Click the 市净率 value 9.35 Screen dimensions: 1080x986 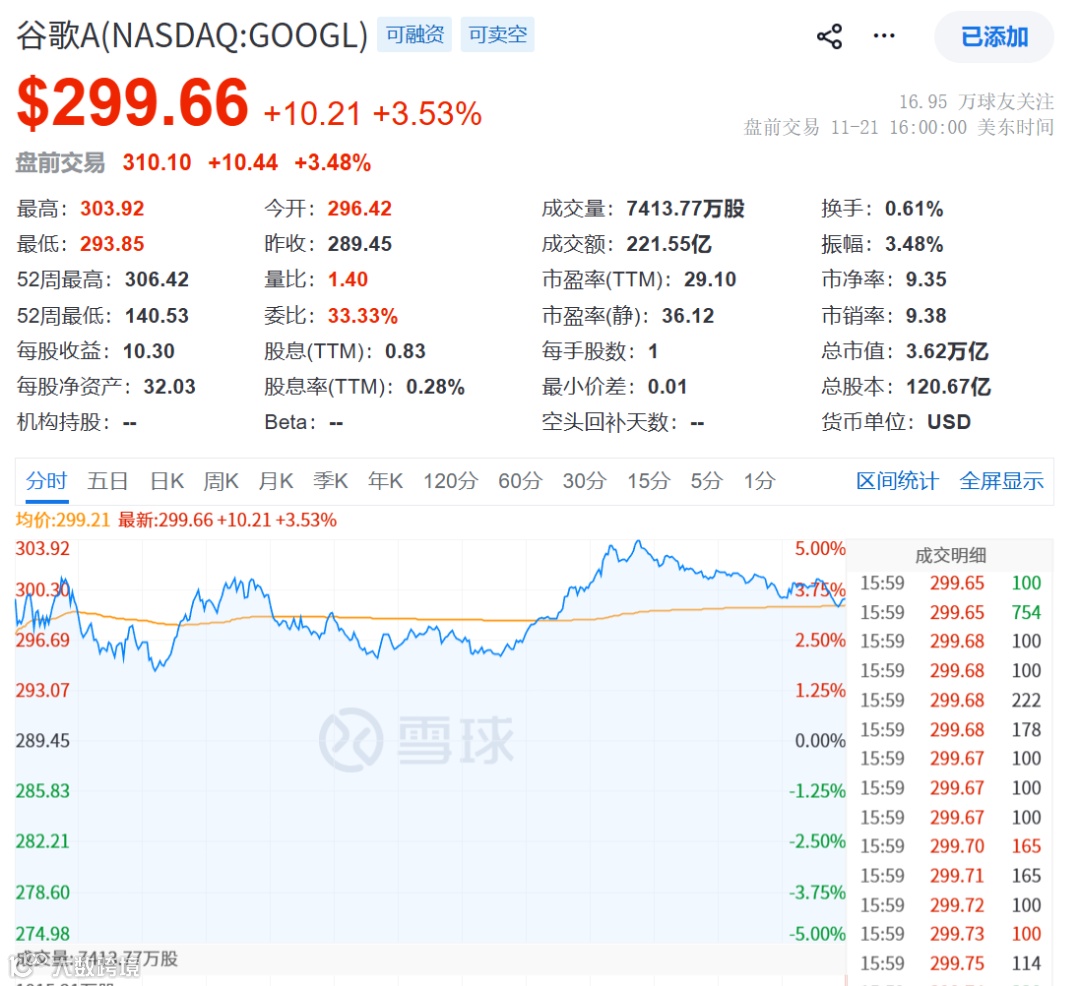926,279
